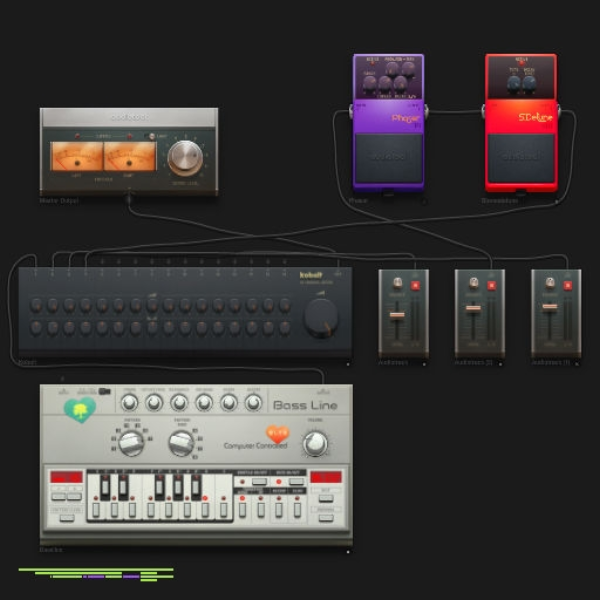Click the Kobolt large master volume knob
600x600 pixels.
pos(321,318)
